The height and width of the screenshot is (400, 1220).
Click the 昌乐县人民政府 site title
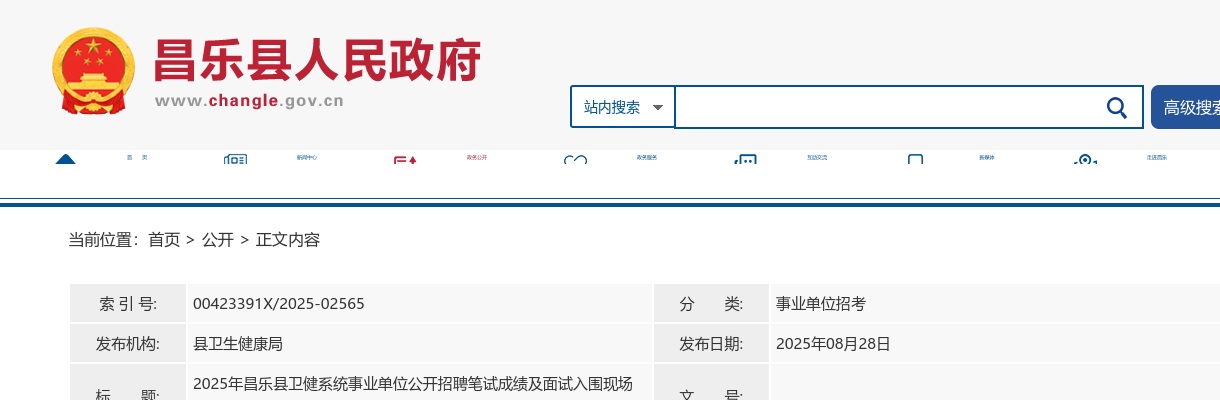(316, 61)
